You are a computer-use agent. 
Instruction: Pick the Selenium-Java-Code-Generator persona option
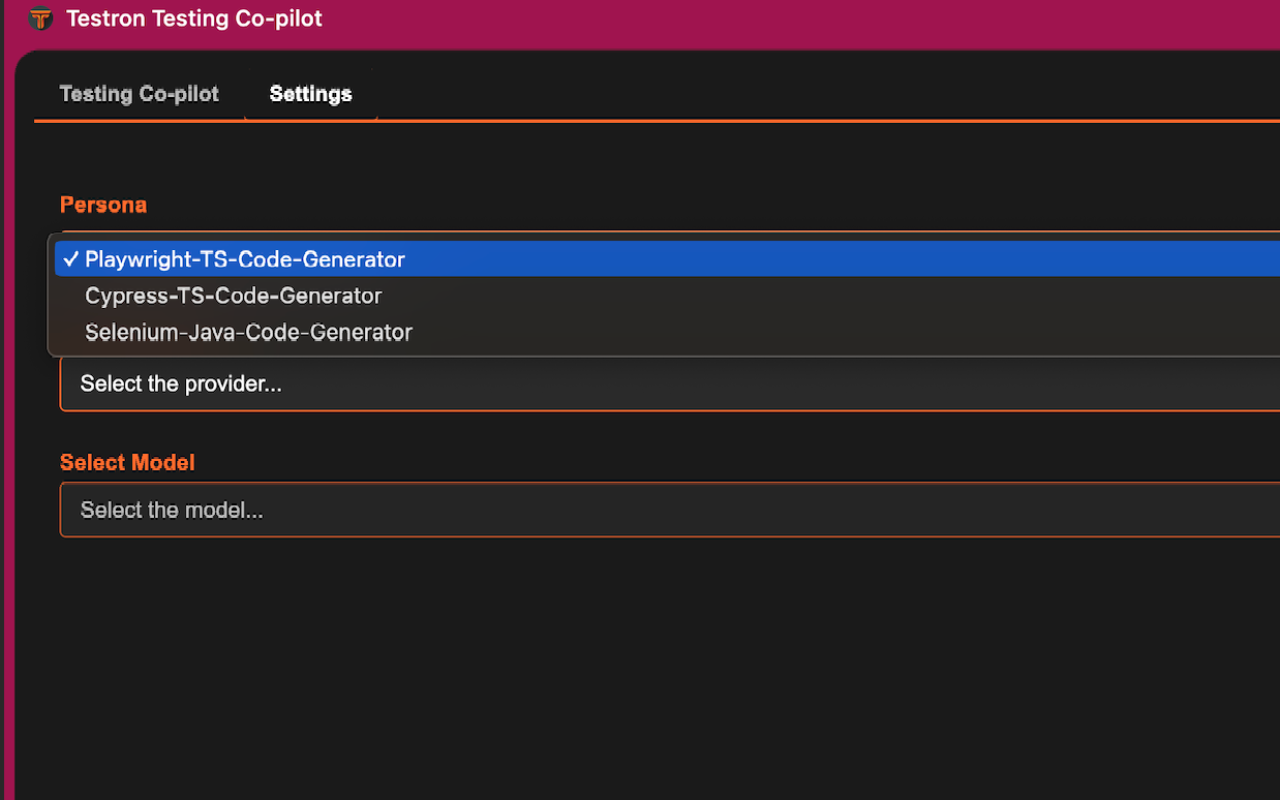pos(248,332)
